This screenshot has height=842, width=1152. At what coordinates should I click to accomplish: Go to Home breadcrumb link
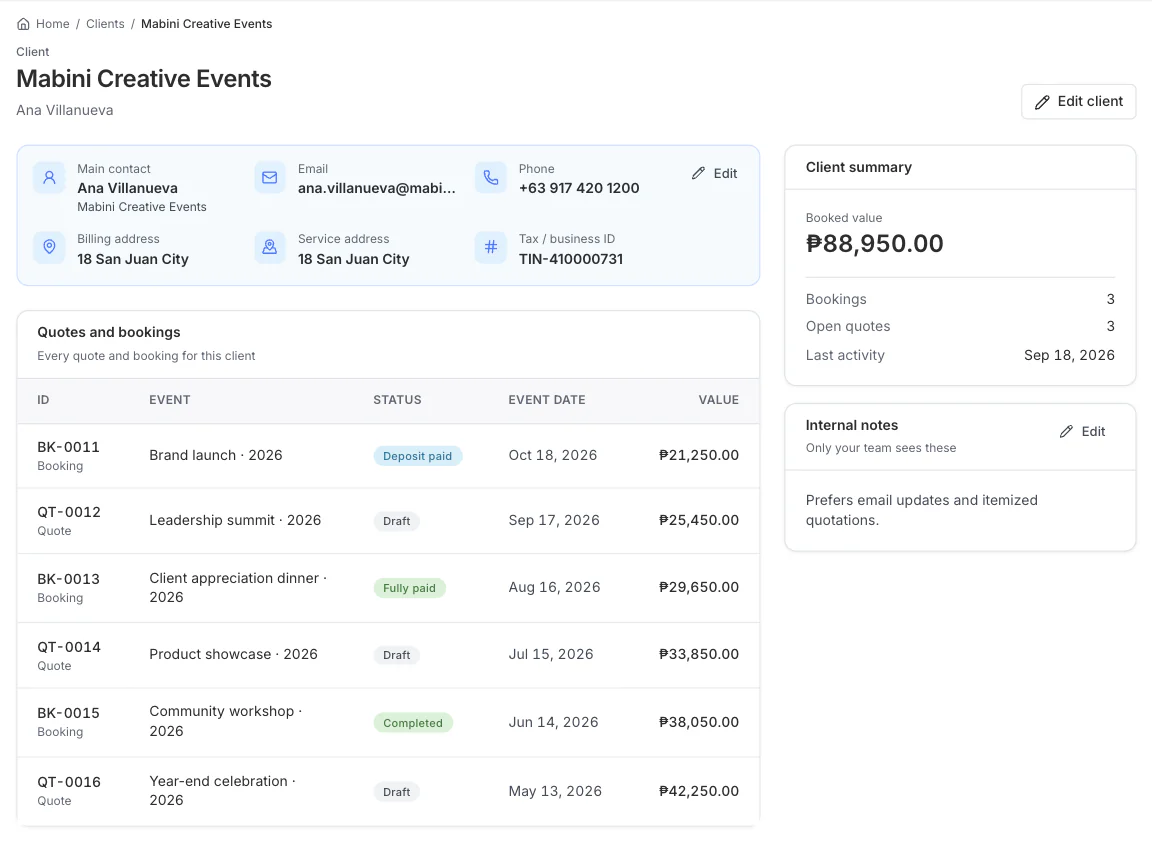click(52, 24)
